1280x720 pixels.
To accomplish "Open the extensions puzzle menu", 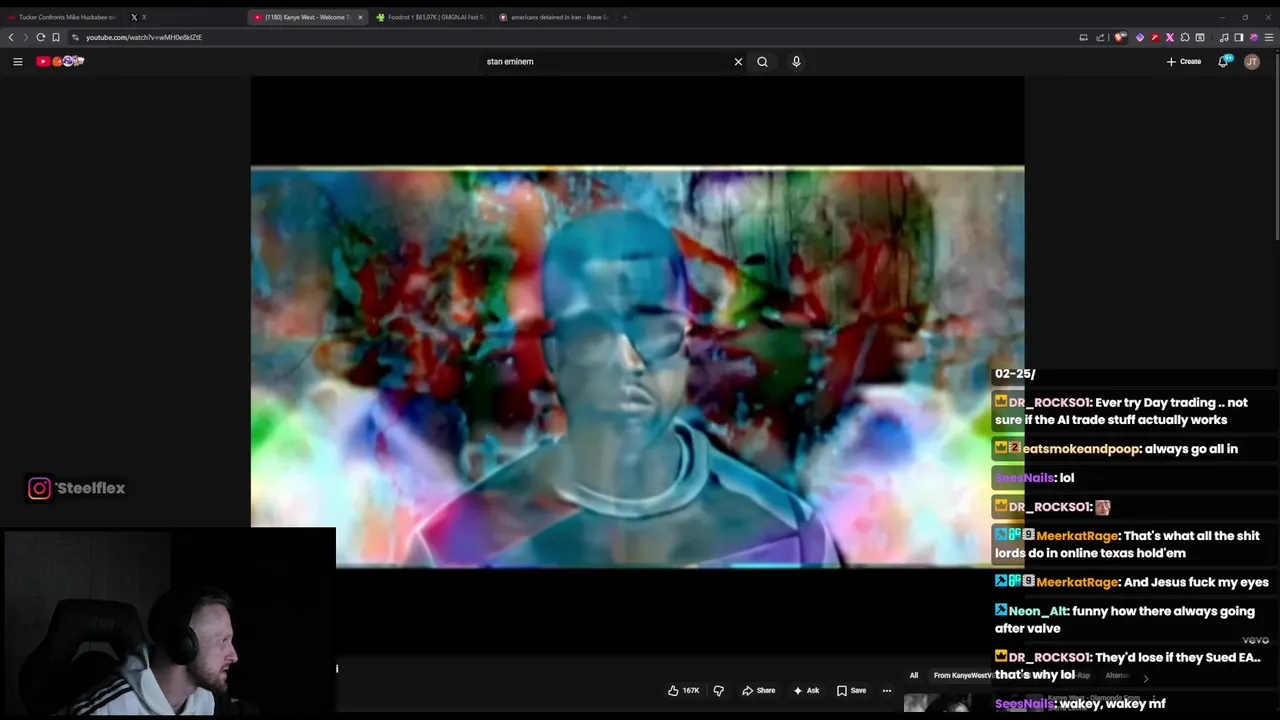I will (x=1185, y=37).
